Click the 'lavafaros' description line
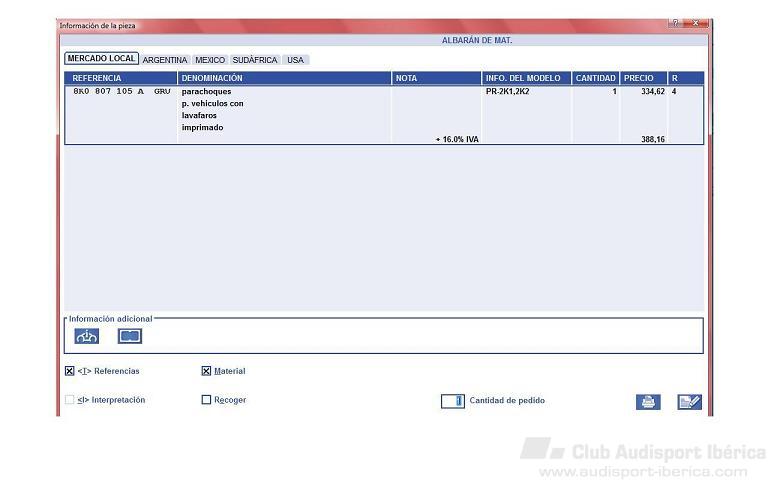Image resolution: width=768 pixels, height=480 pixels. [199, 116]
